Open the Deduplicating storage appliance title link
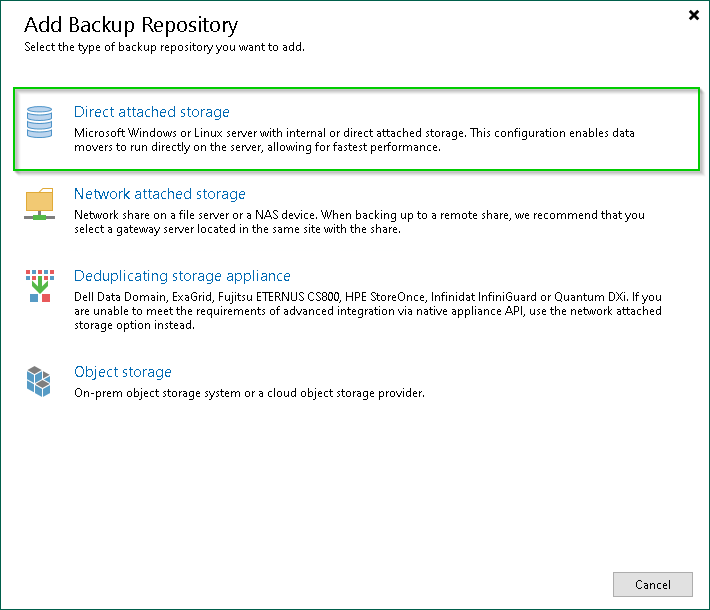 click(182, 276)
